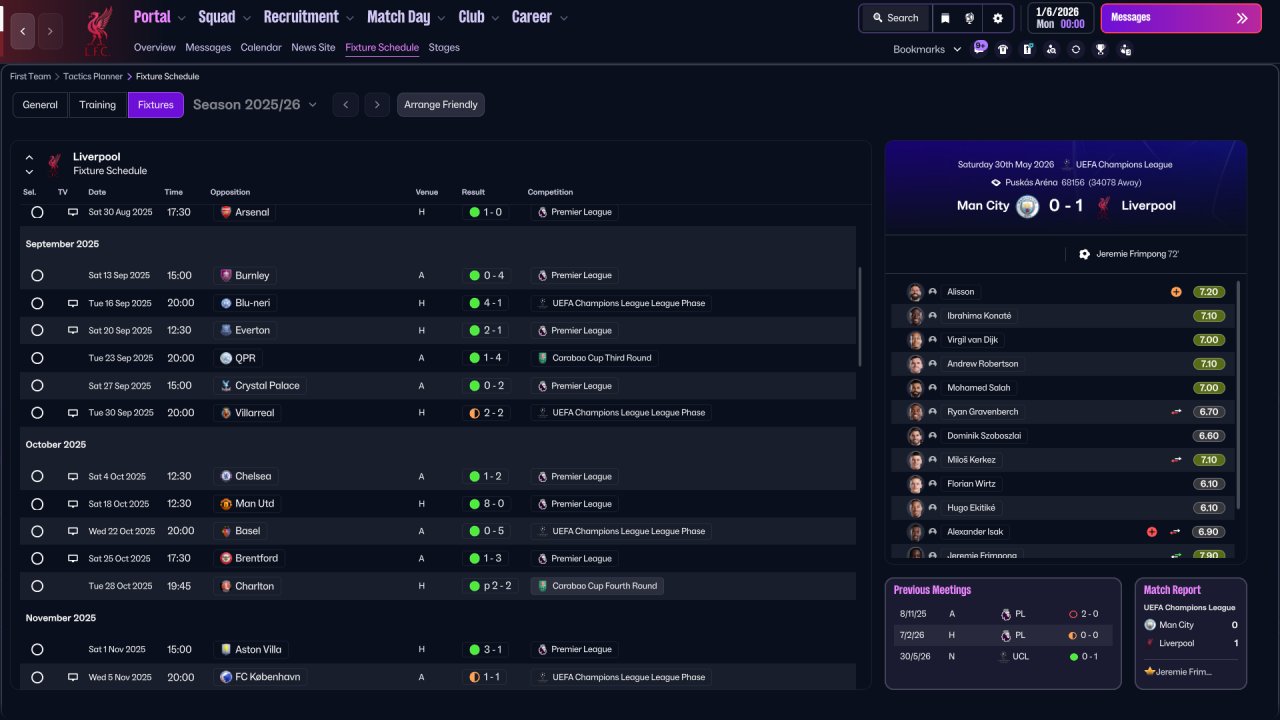Go to previous season with left arrow

(x=345, y=105)
